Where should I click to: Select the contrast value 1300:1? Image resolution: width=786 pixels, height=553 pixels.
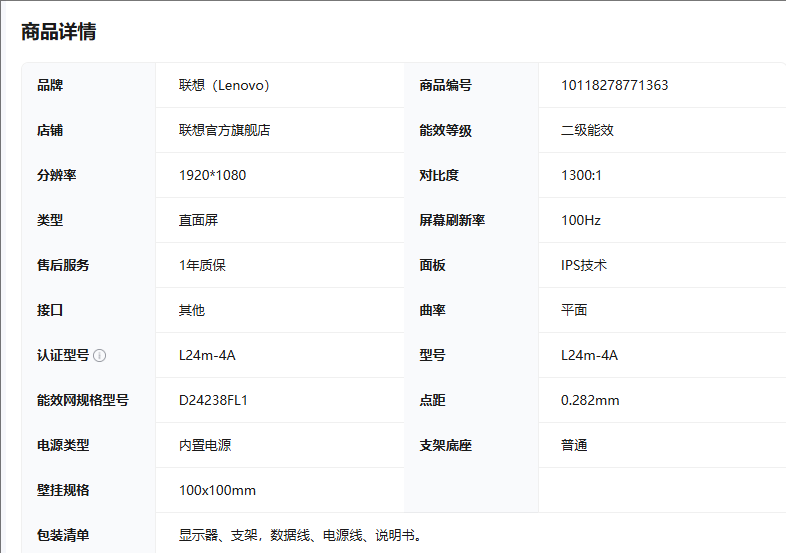tap(581, 175)
